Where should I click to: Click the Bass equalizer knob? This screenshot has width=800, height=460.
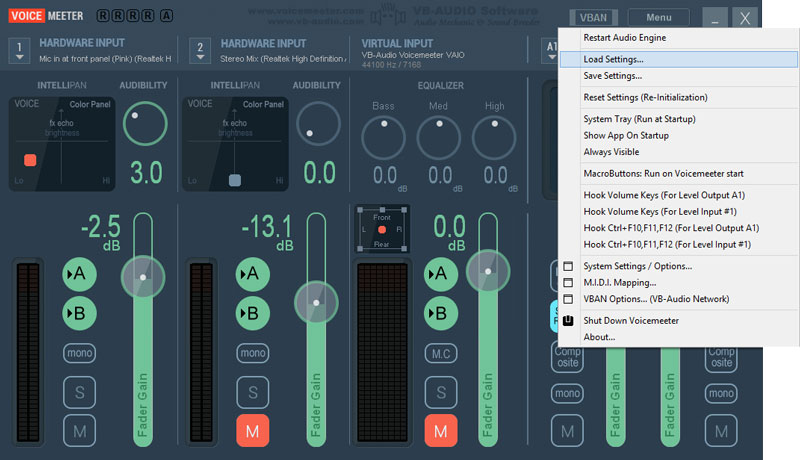384,138
